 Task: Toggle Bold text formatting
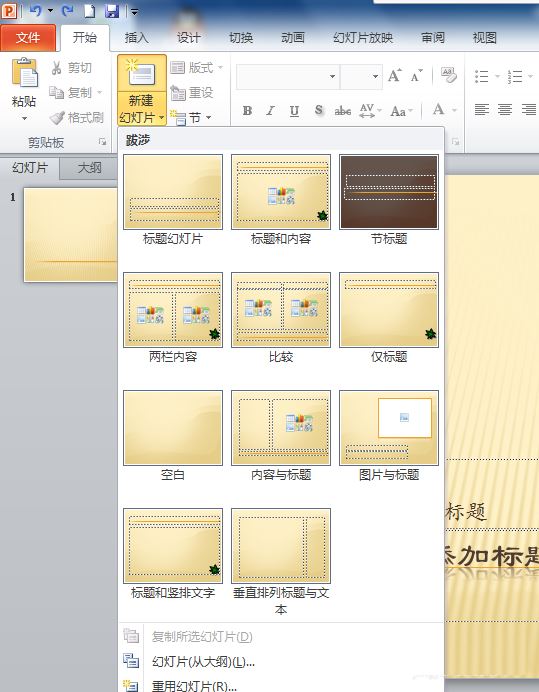(x=247, y=110)
